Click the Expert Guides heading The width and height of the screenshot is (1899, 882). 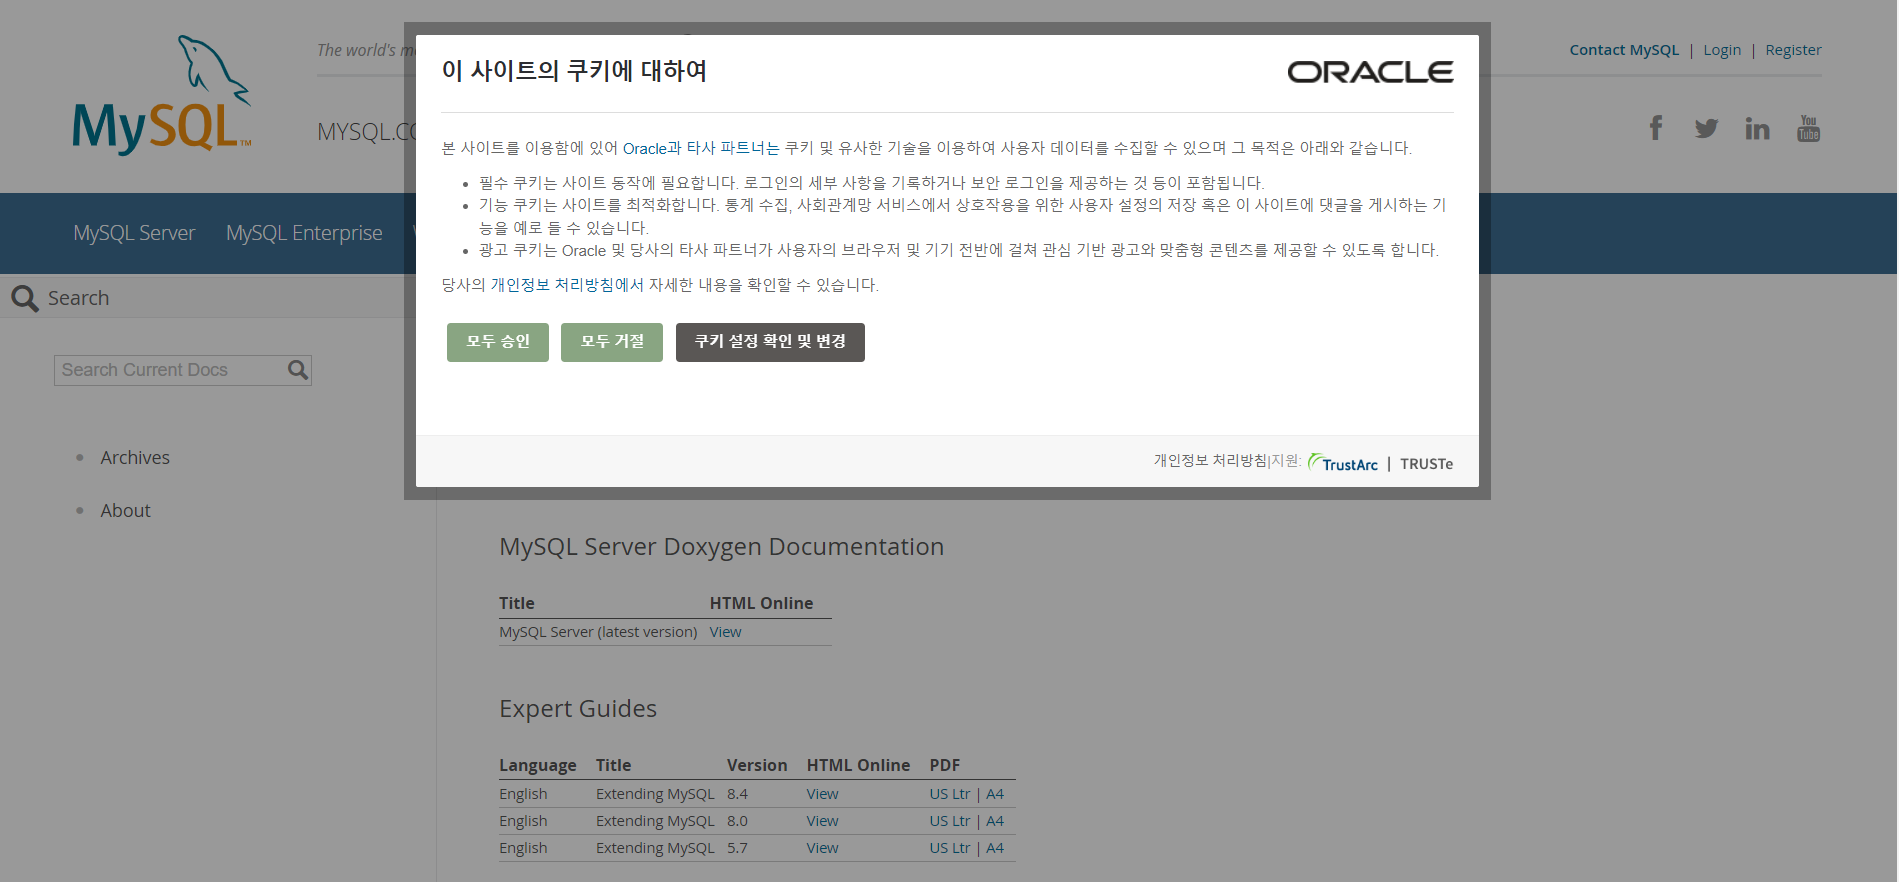pyautogui.click(x=578, y=709)
